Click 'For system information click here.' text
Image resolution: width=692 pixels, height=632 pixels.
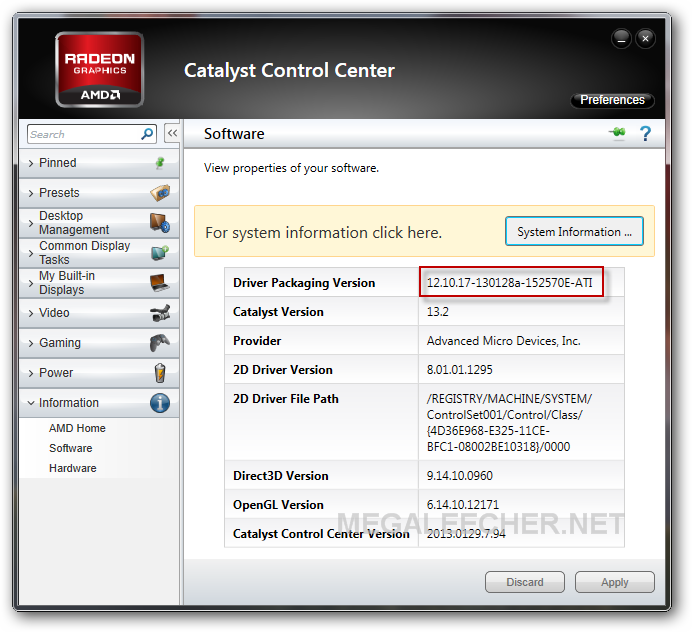click(323, 232)
